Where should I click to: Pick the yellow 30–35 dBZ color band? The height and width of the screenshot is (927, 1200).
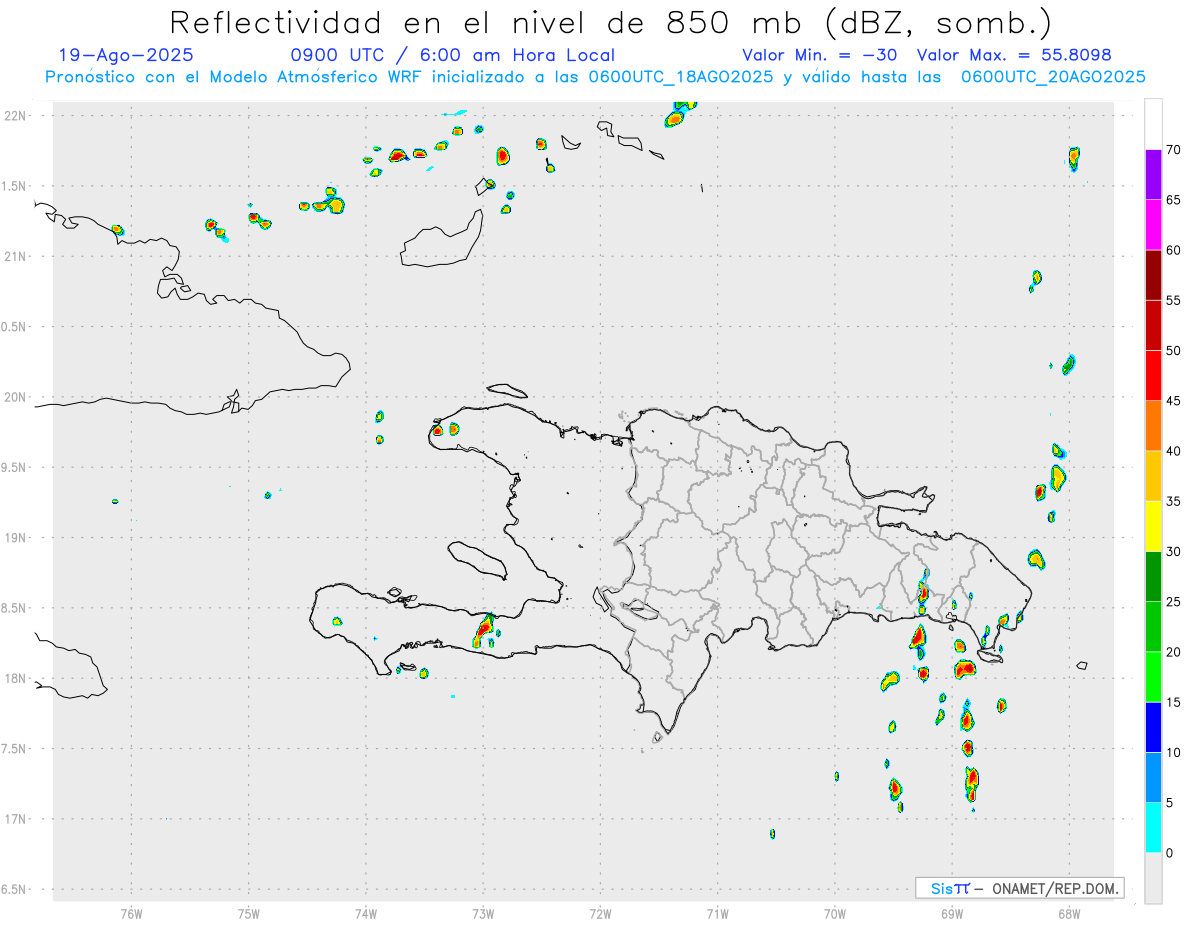click(x=1153, y=526)
